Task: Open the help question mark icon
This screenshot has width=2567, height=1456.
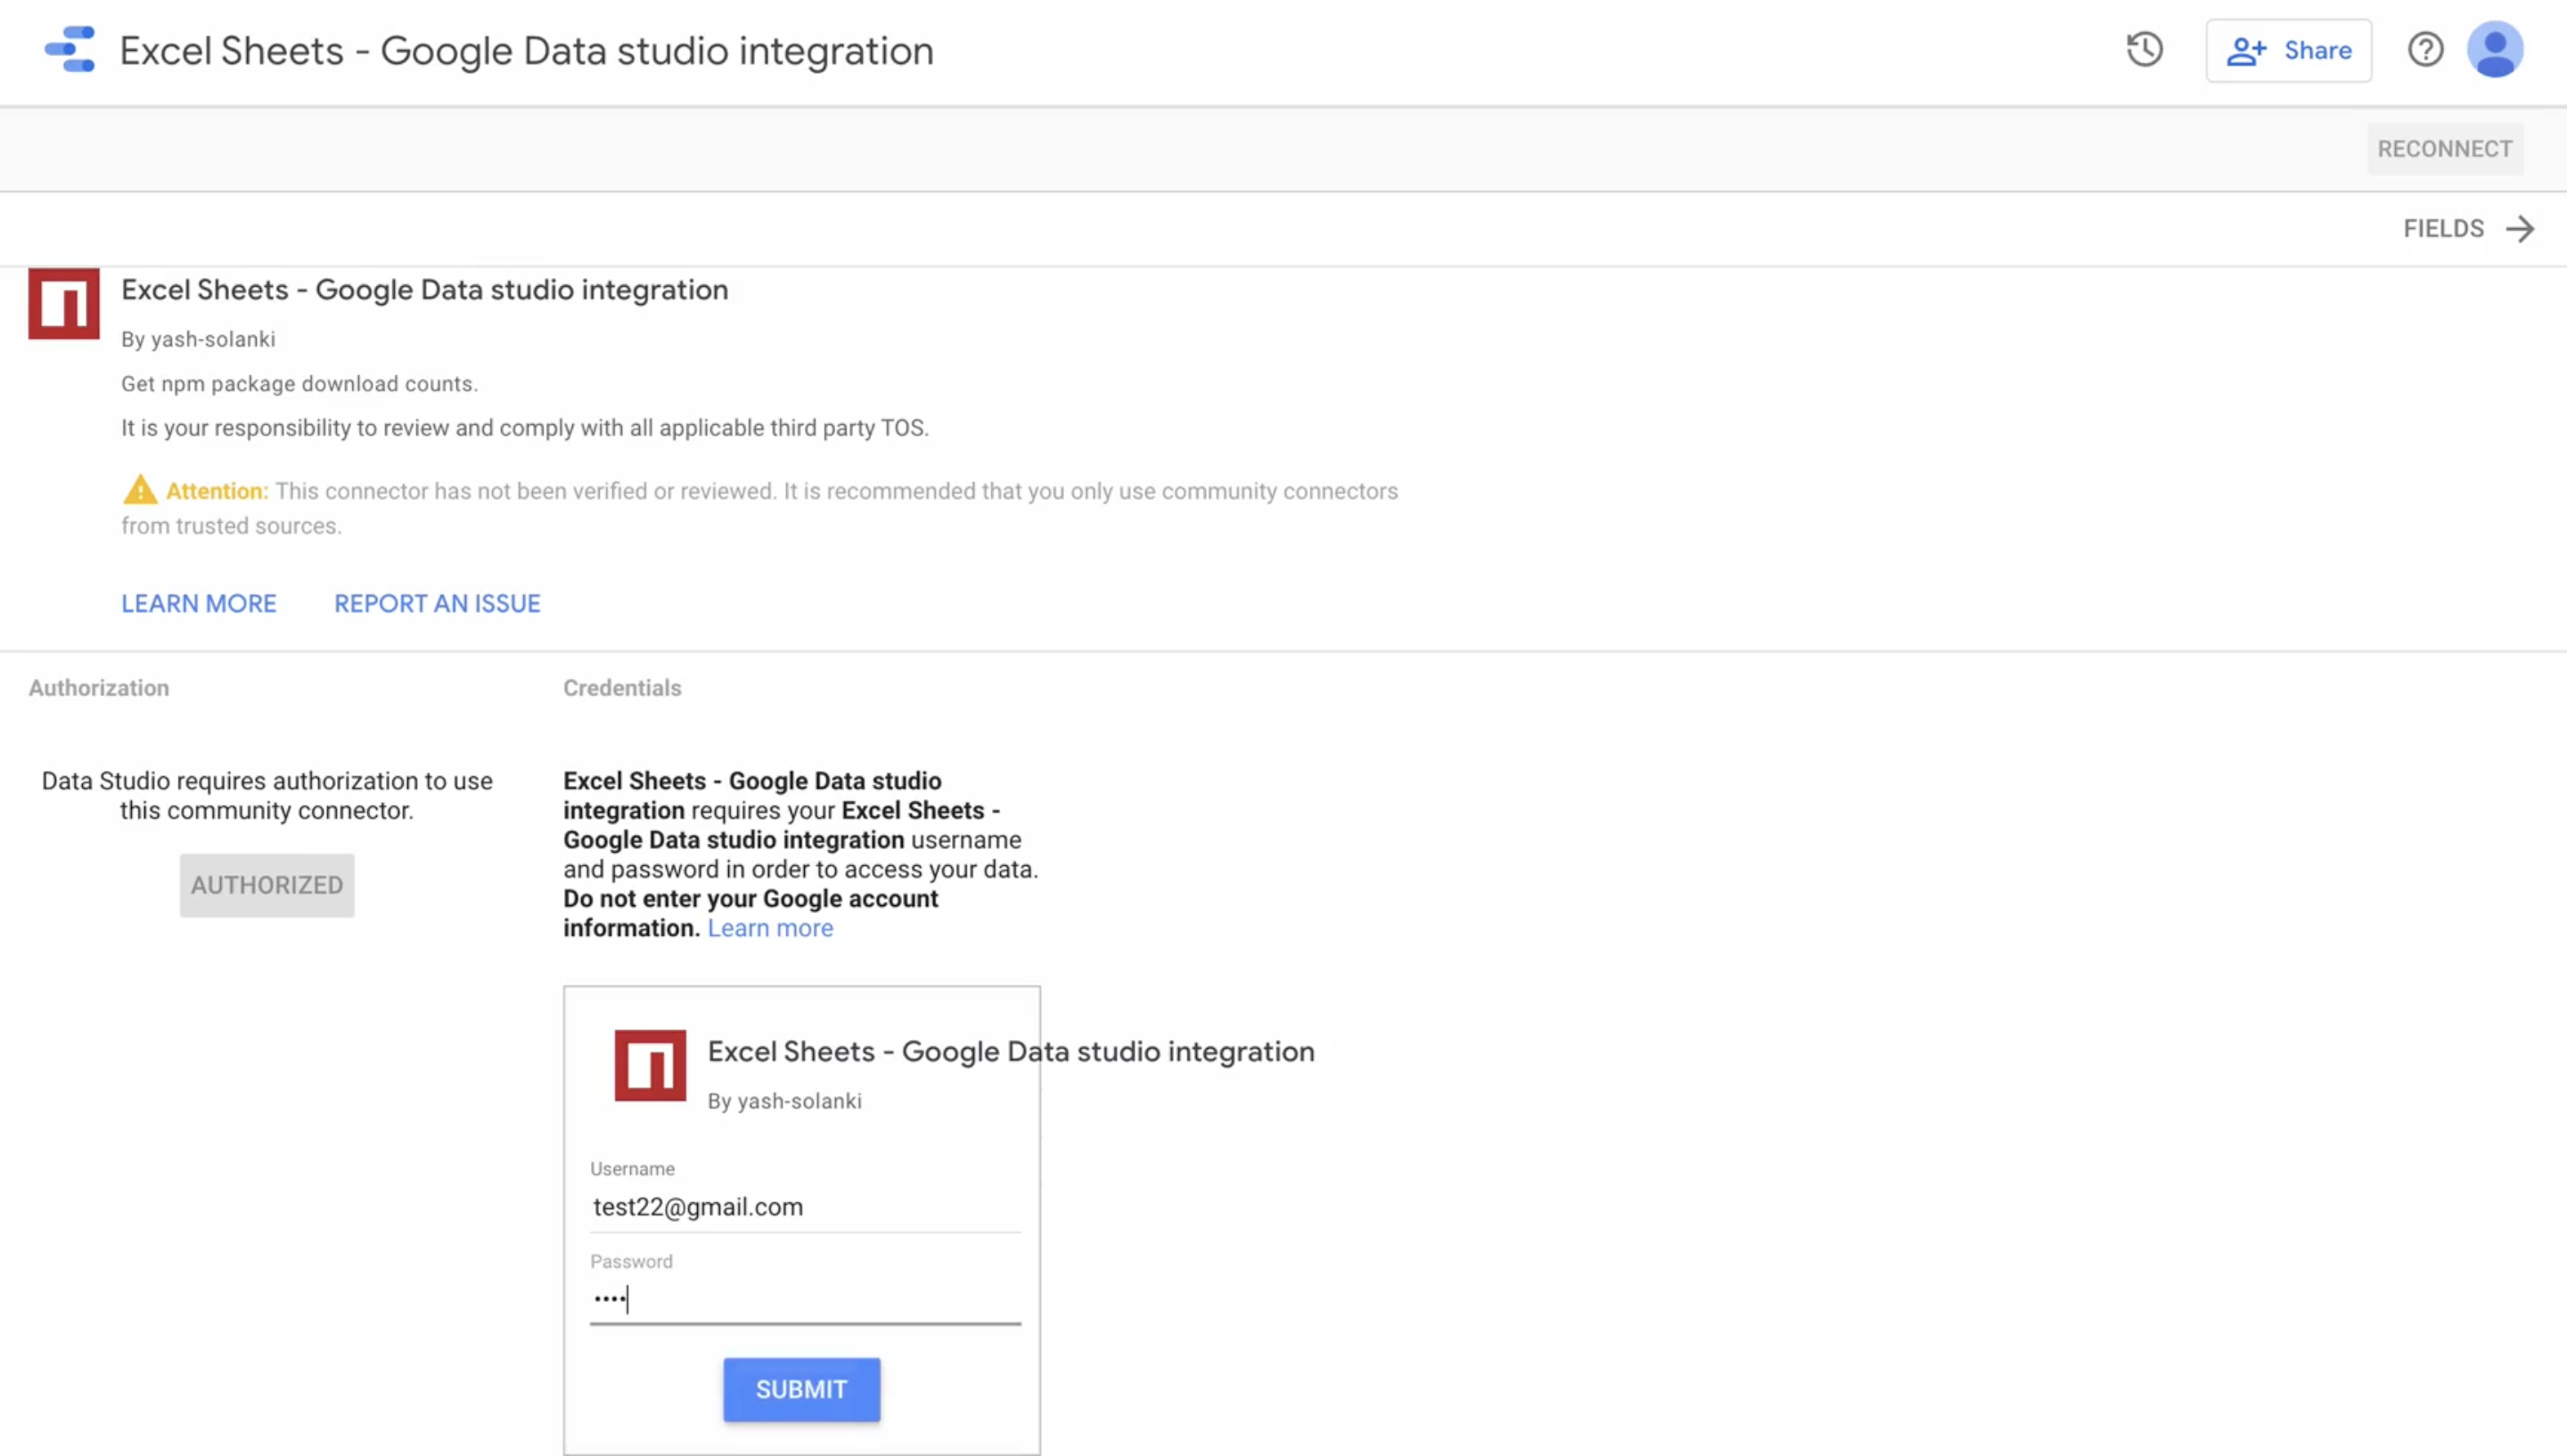Action: (x=2425, y=49)
